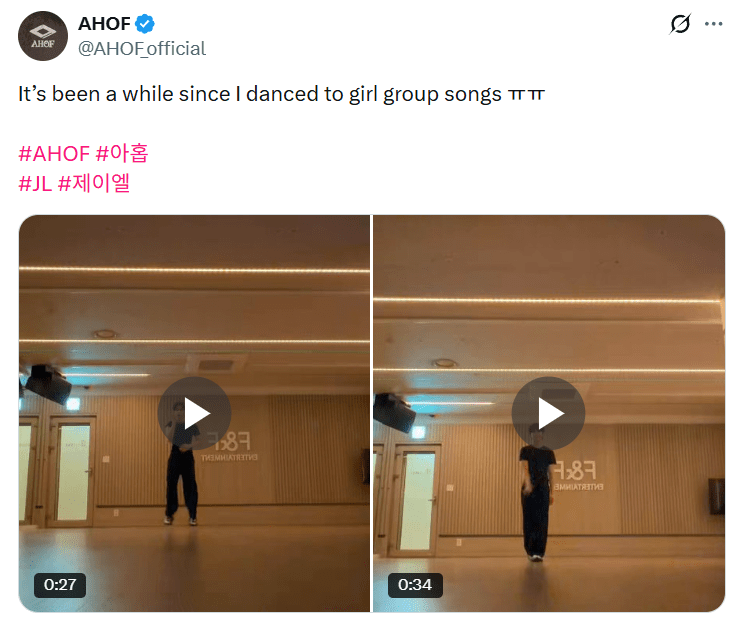746x629 pixels.
Task: Open the right dance video thumbnail
Action: [549, 413]
